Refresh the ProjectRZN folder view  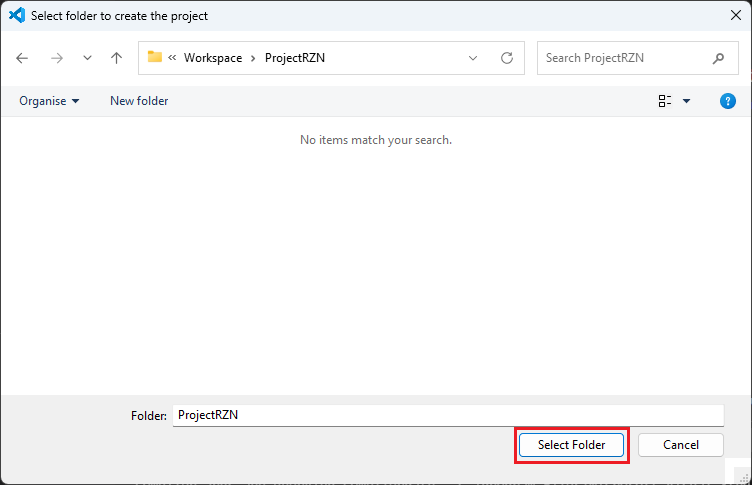pos(507,58)
